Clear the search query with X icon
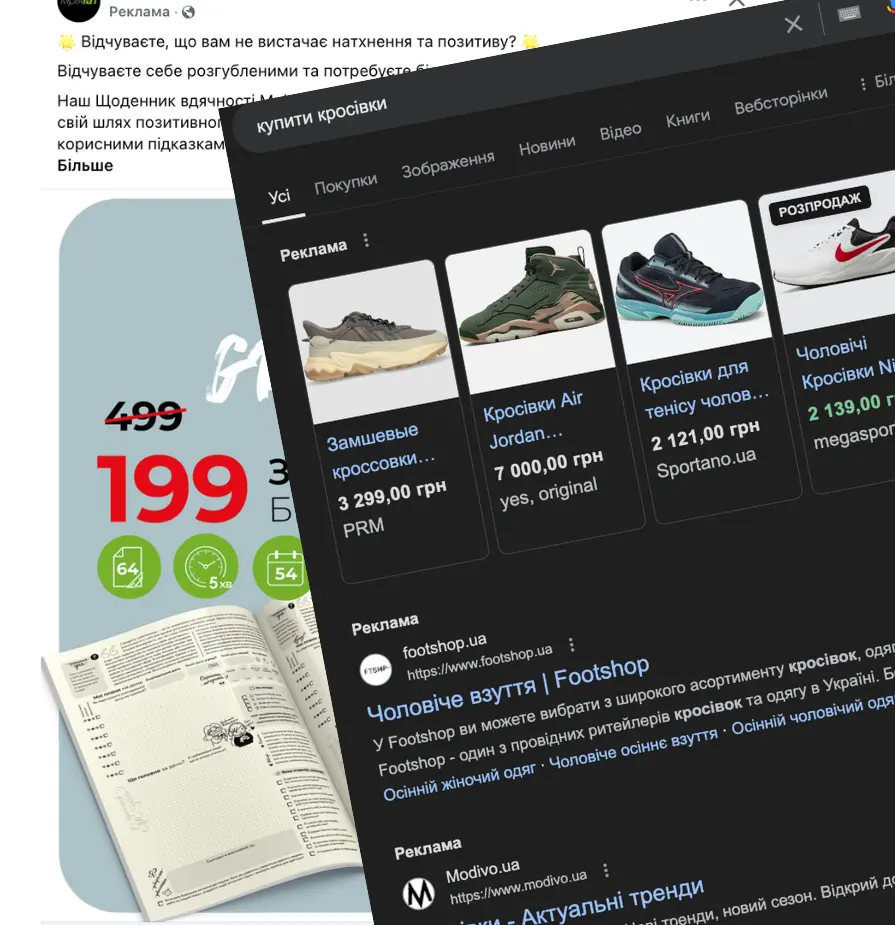 click(x=794, y=24)
